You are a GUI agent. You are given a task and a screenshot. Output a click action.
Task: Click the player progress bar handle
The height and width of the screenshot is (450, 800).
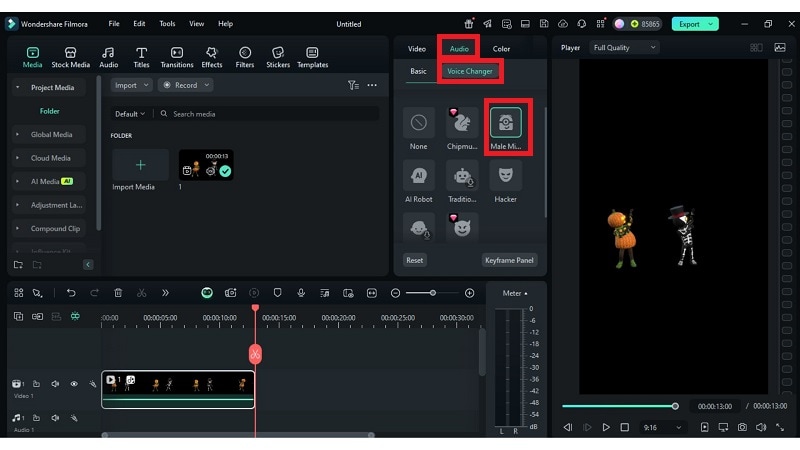[675, 406]
